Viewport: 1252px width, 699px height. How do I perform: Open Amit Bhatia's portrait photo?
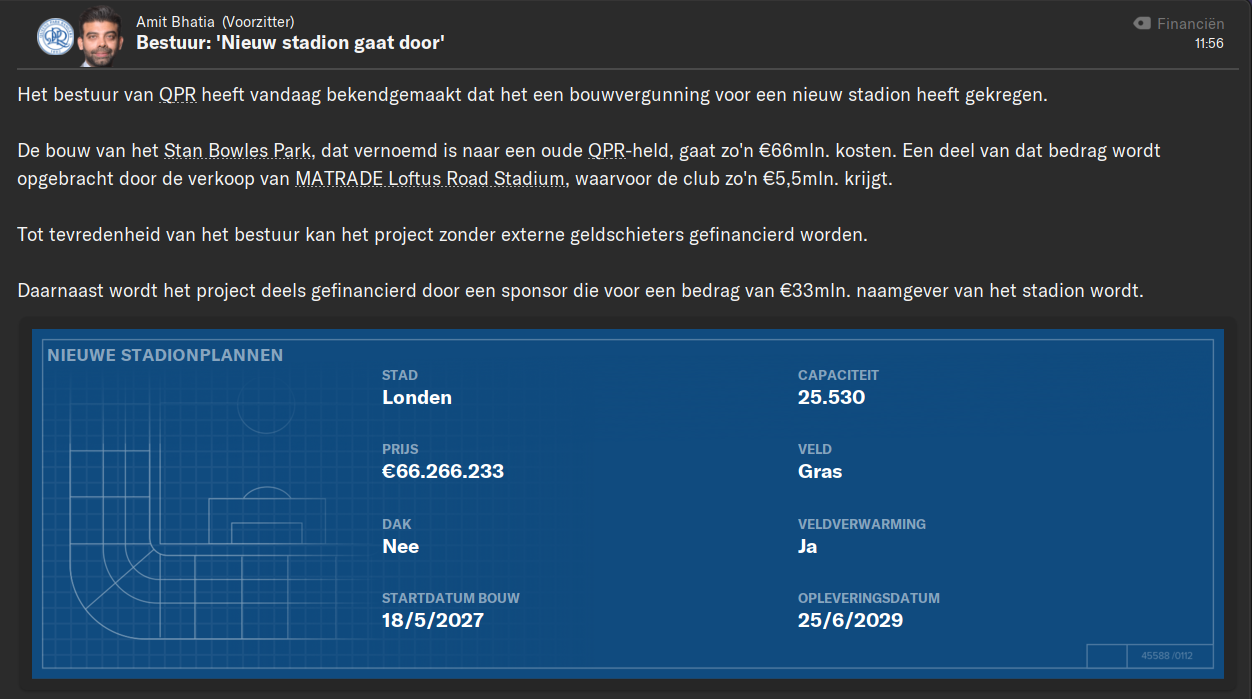pyautogui.click(x=100, y=35)
